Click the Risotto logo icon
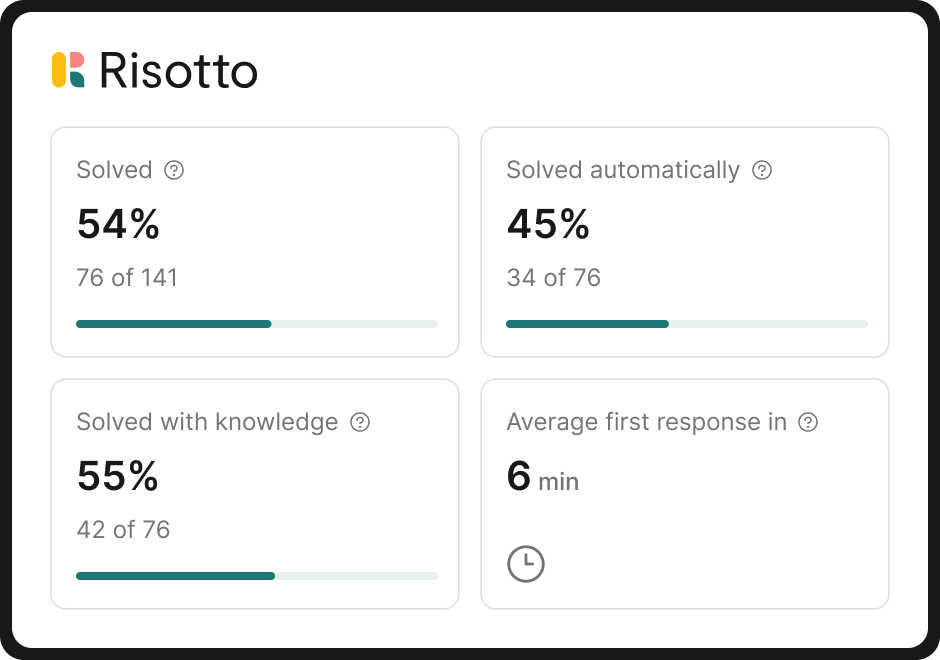Screen dimensions: 940x660 pyautogui.click(x=68, y=70)
